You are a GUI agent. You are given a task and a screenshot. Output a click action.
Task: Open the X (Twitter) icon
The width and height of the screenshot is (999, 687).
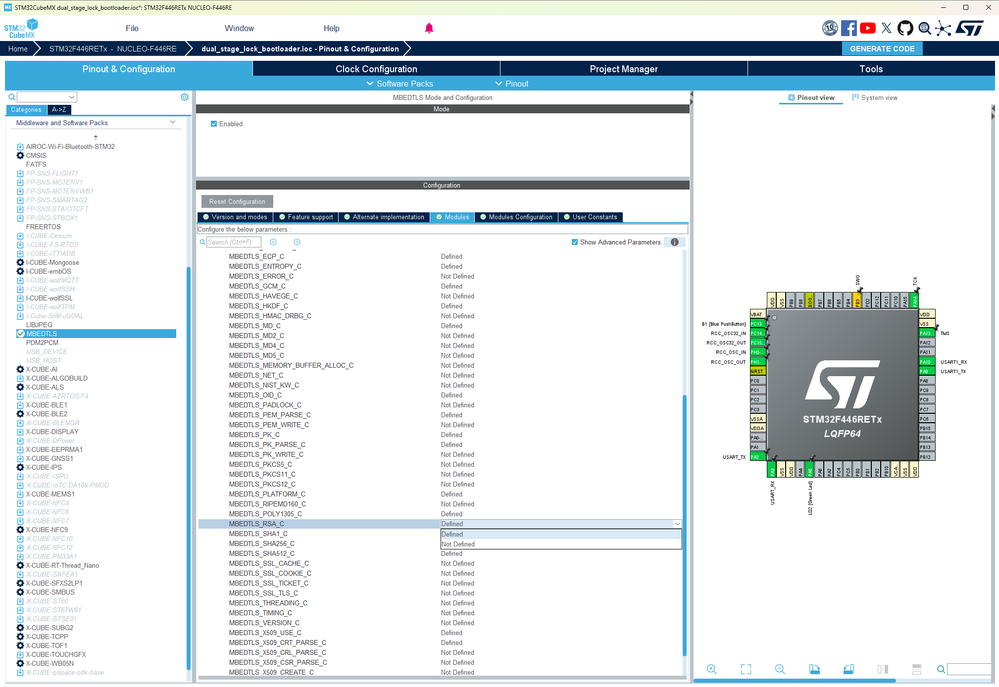tap(886, 28)
